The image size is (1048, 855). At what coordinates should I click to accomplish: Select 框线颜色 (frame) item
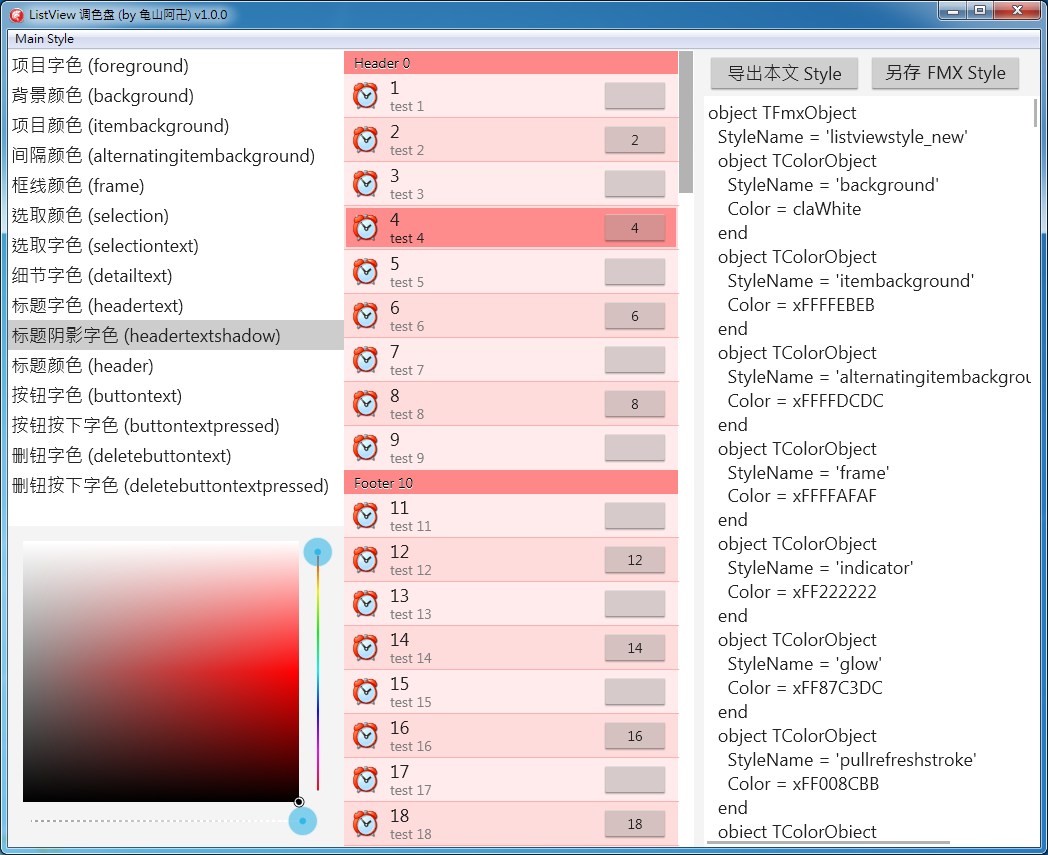point(176,186)
